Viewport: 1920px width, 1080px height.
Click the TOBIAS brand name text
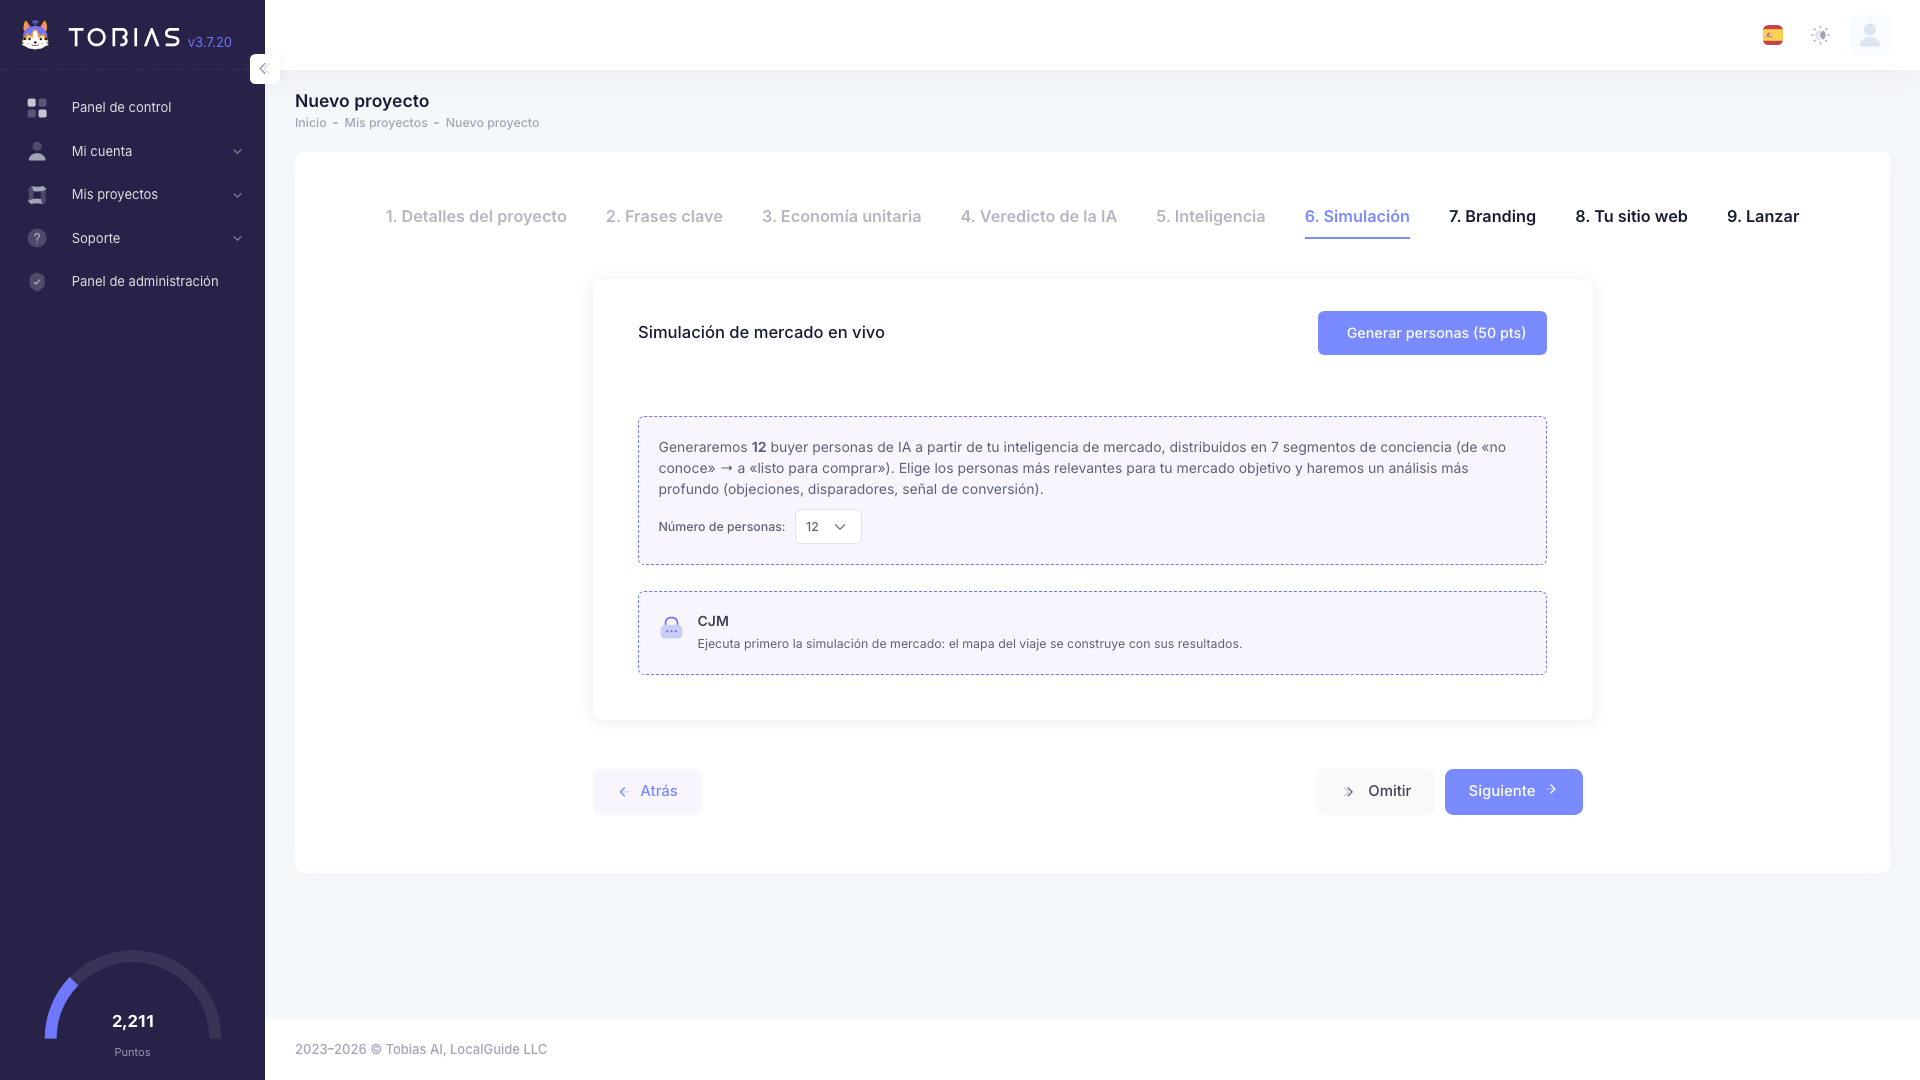point(124,38)
